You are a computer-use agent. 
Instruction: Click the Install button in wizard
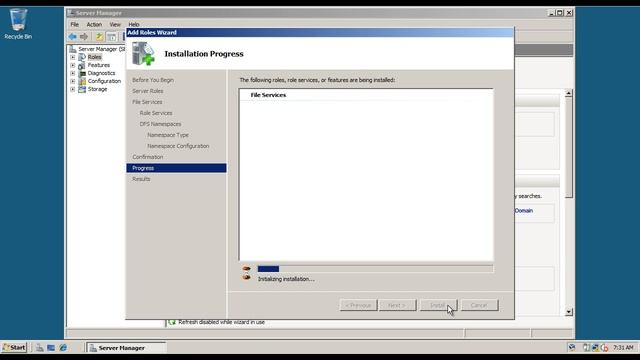pos(438,305)
